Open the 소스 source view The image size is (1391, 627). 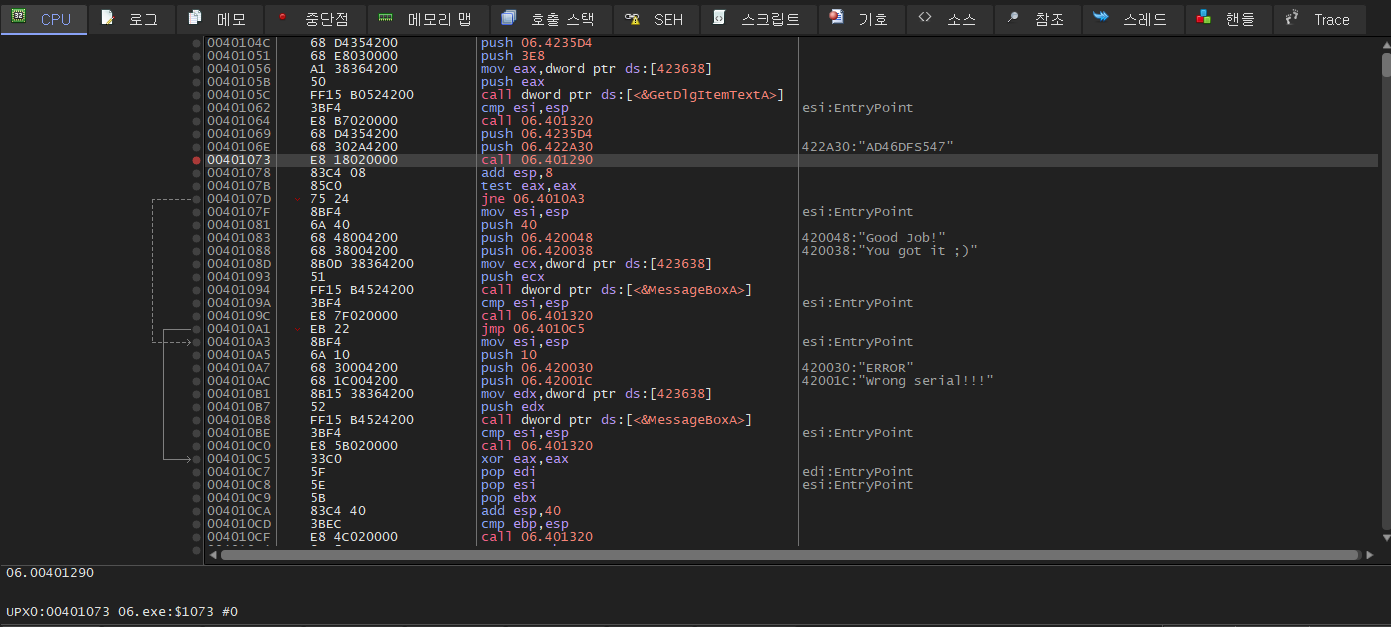point(950,18)
